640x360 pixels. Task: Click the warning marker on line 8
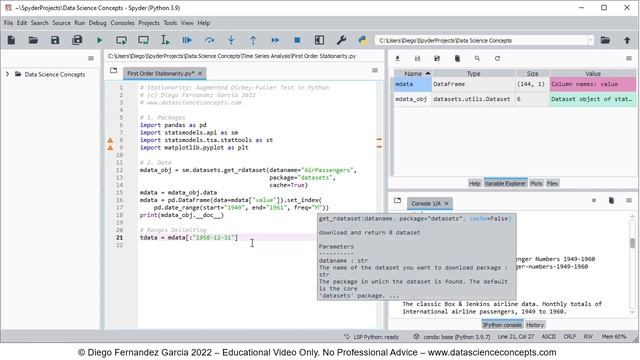pos(110,140)
